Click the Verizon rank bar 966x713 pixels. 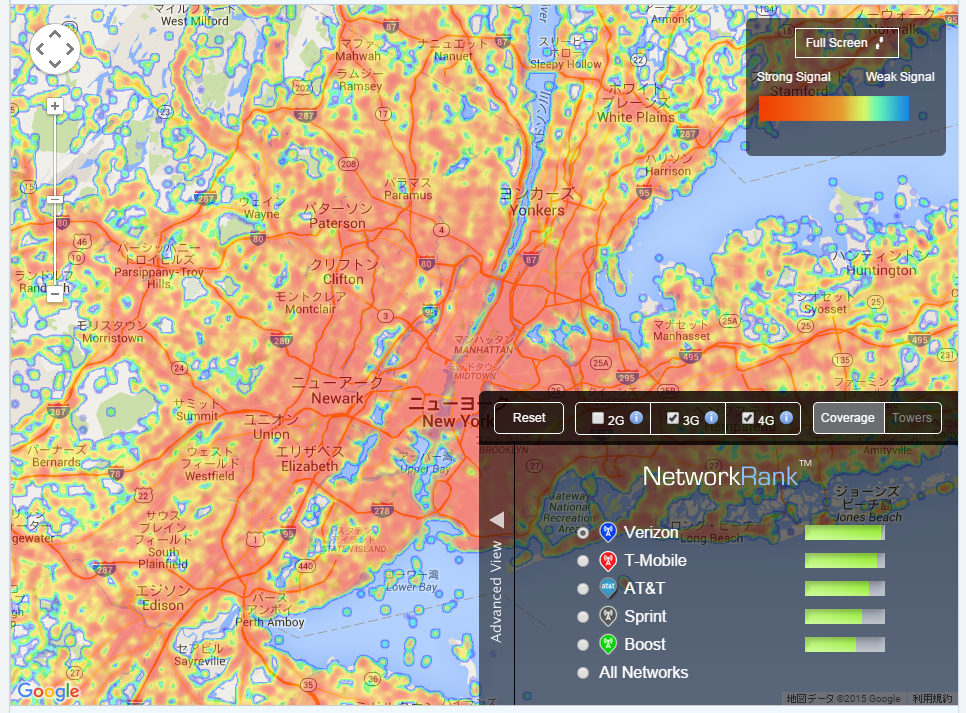(845, 532)
